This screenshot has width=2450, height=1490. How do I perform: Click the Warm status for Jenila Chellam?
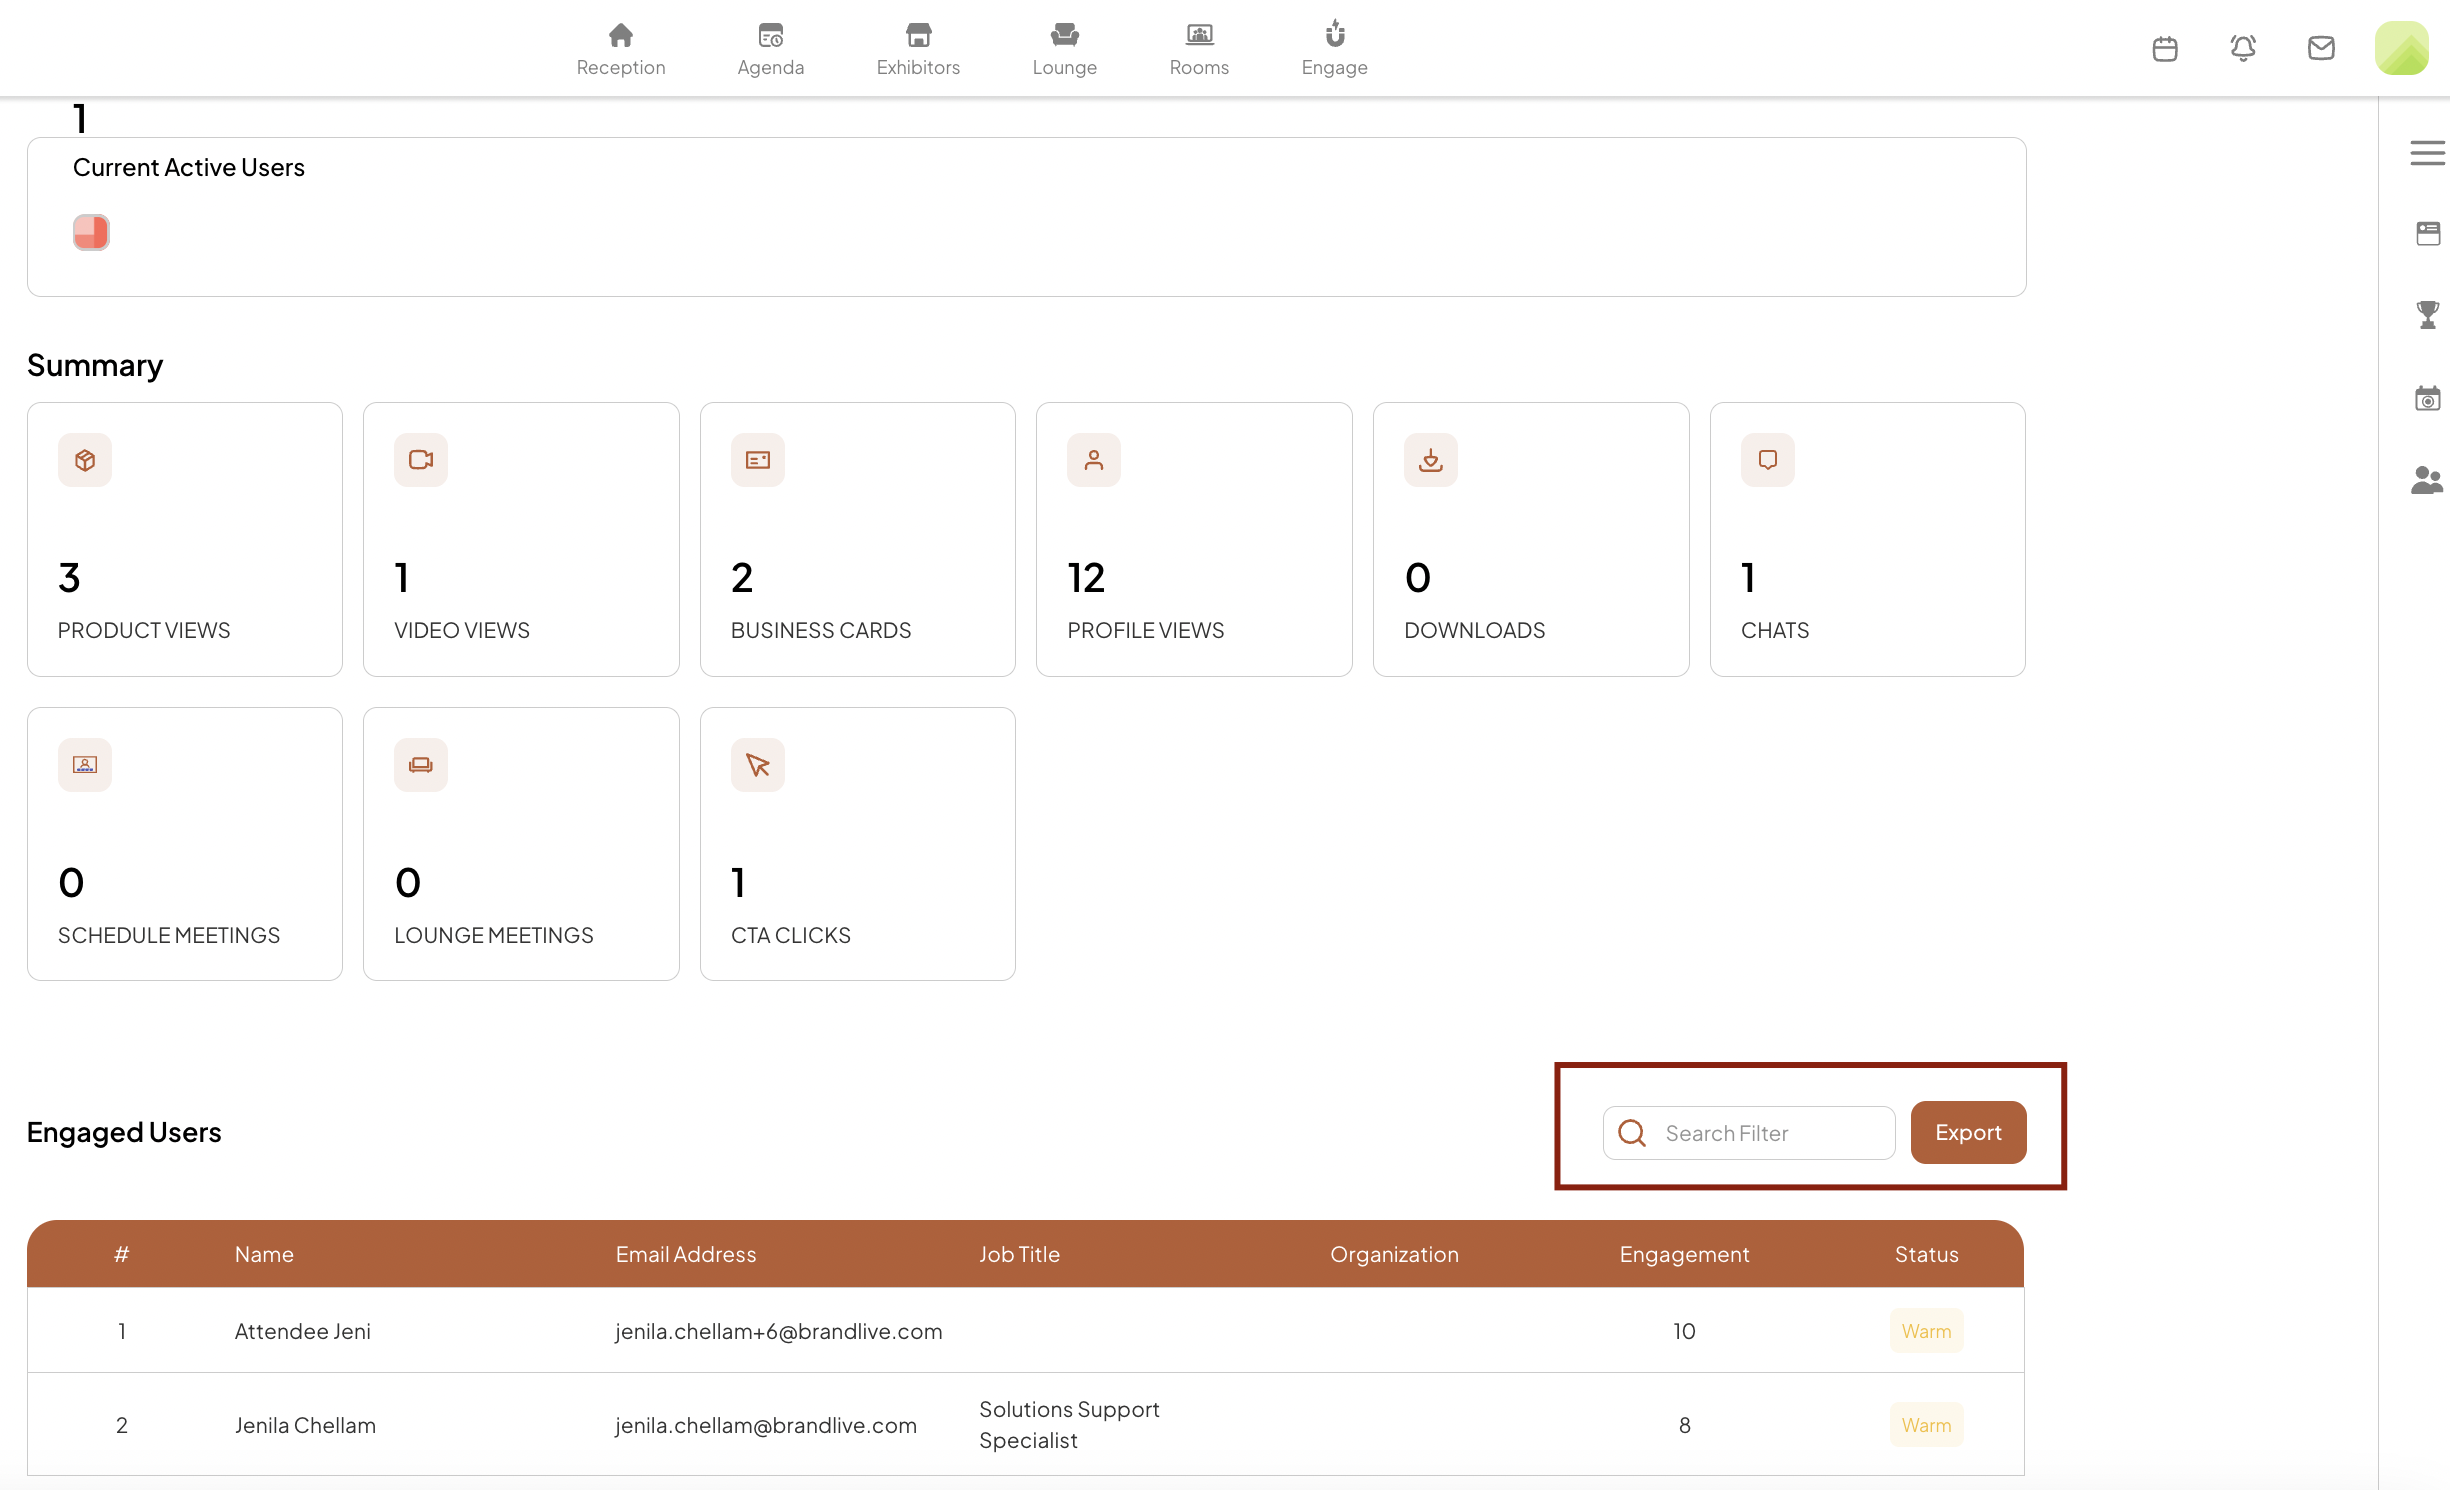pos(1926,1425)
